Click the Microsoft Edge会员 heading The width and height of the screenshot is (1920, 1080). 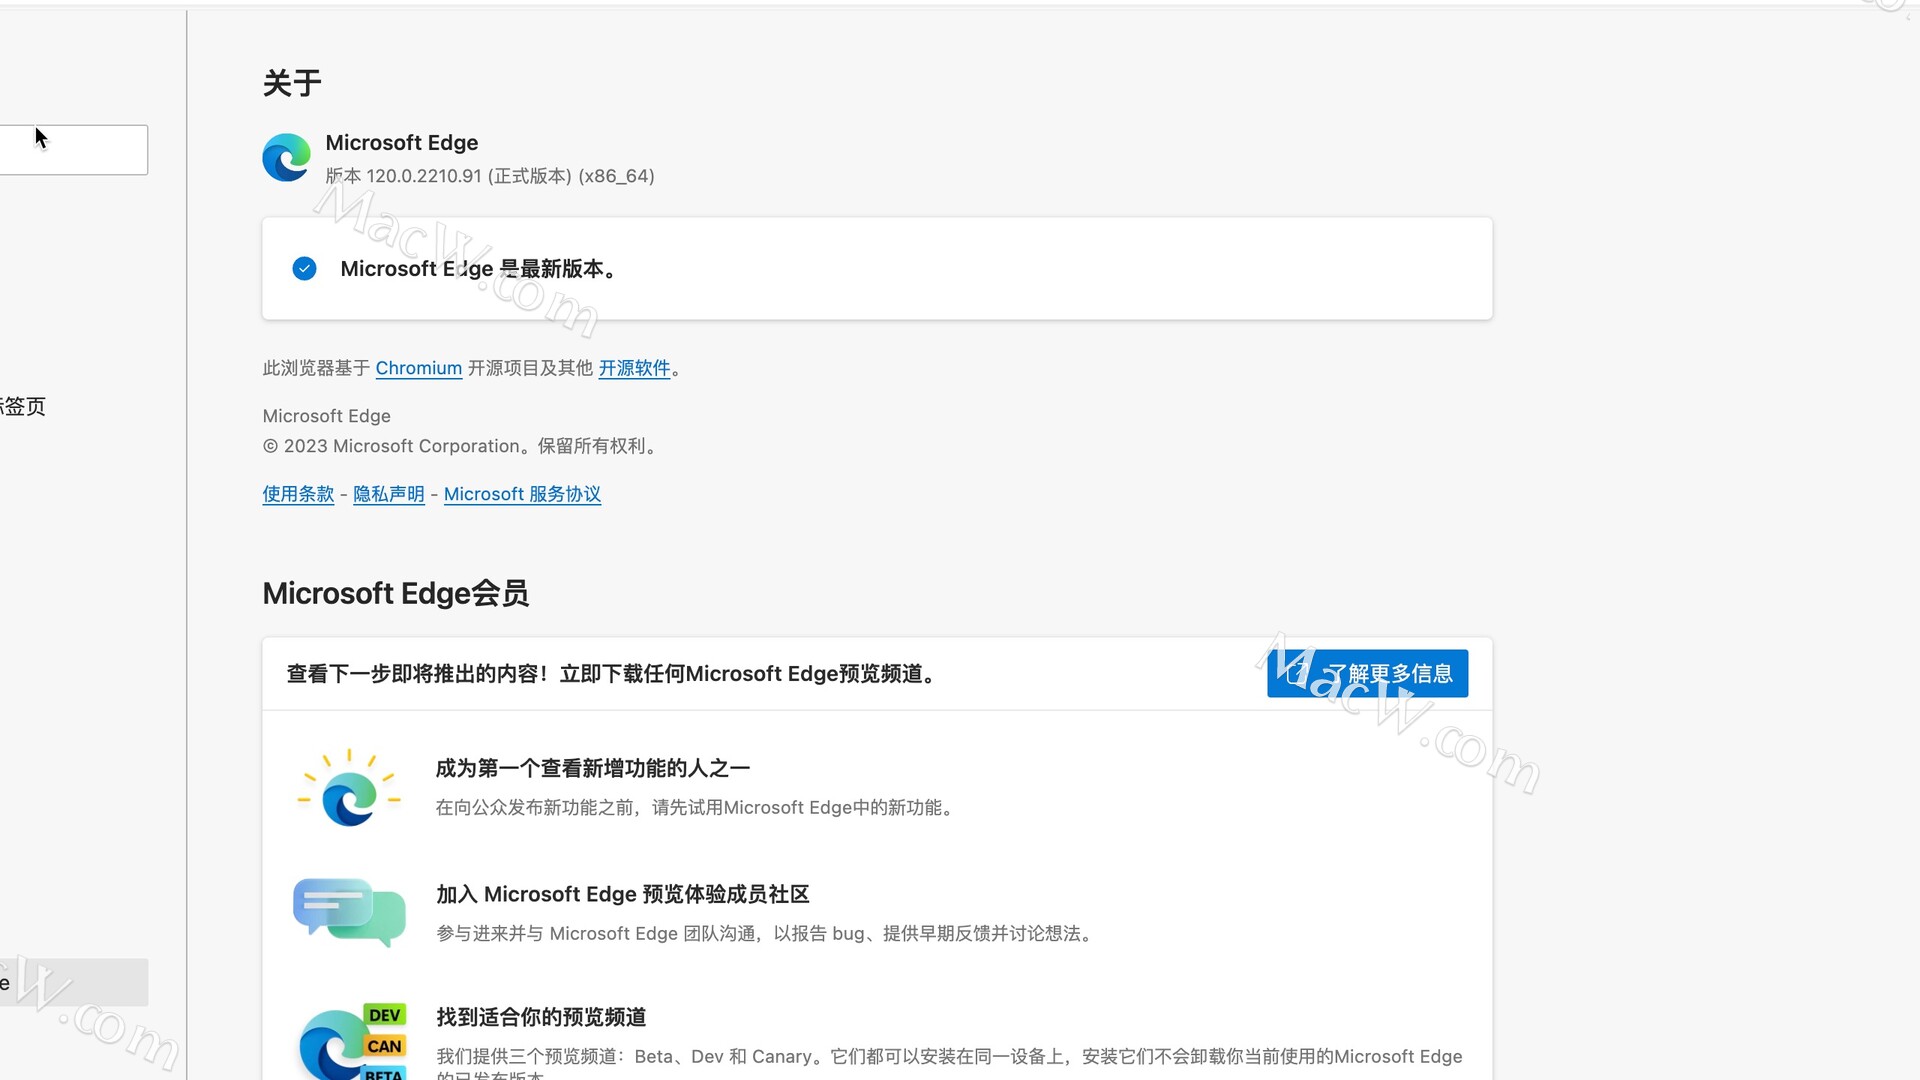pyautogui.click(x=395, y=593)
